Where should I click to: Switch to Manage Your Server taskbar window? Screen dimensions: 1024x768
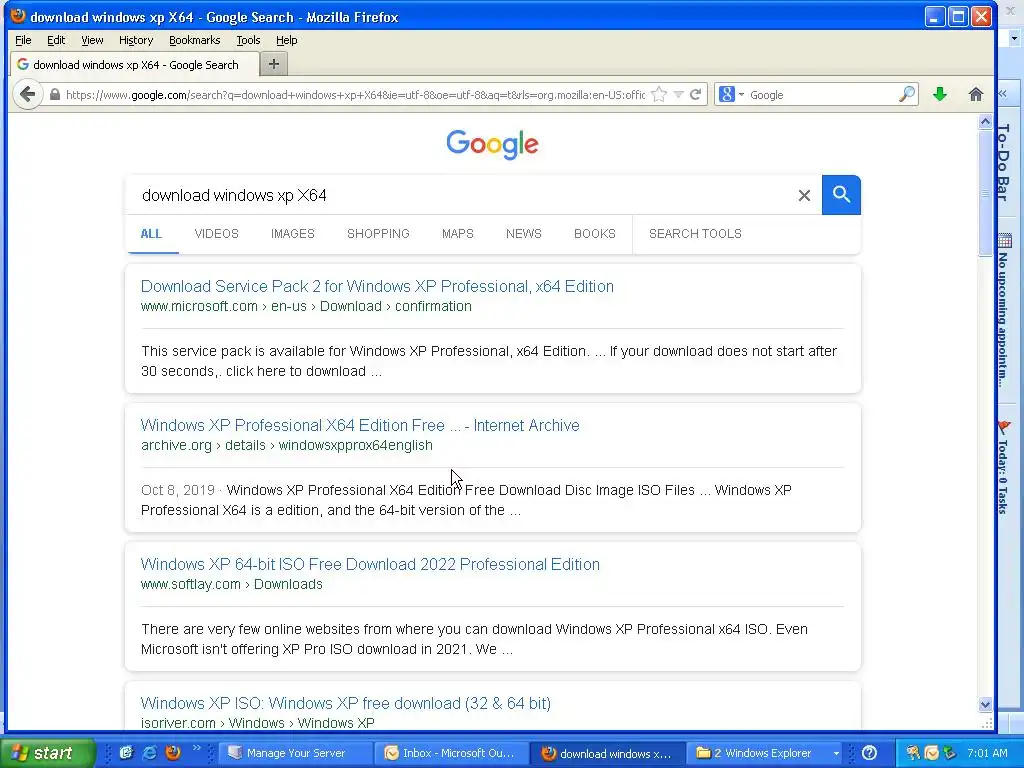coord(295,753)
